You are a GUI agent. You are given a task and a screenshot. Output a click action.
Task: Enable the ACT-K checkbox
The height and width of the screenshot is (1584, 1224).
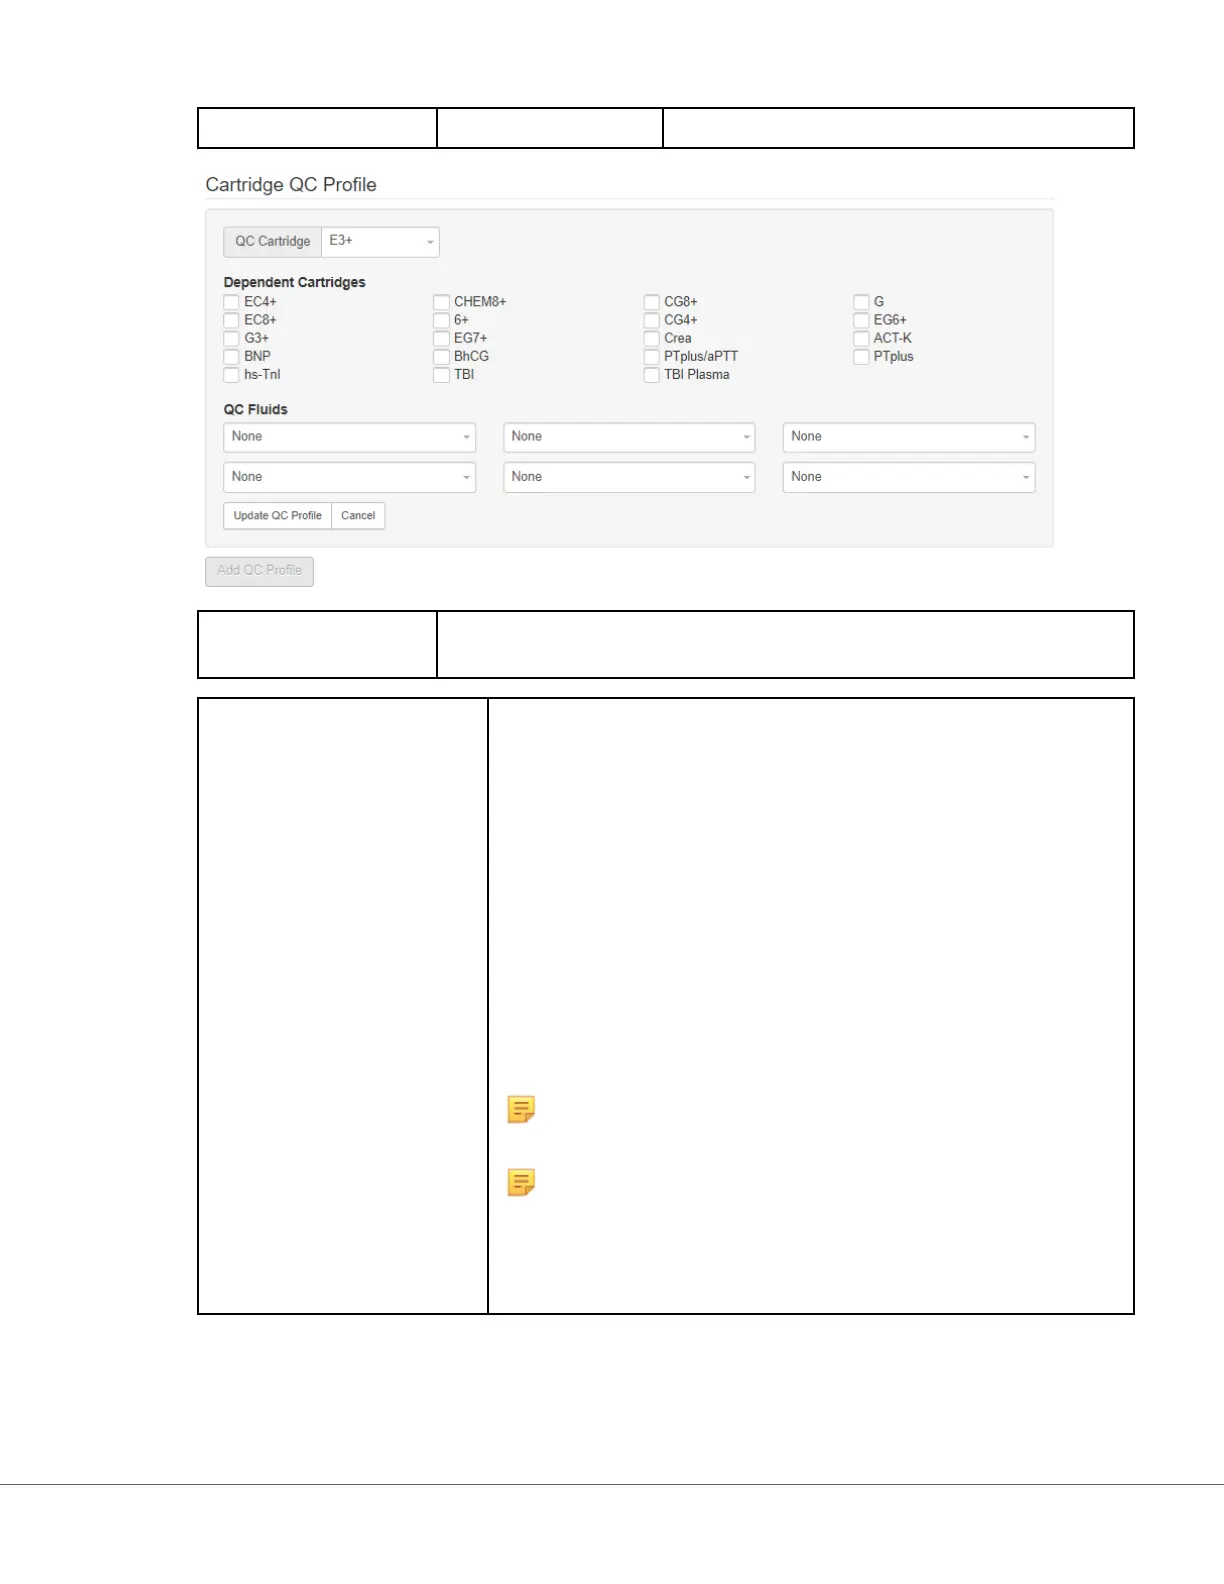click(861, 338)
